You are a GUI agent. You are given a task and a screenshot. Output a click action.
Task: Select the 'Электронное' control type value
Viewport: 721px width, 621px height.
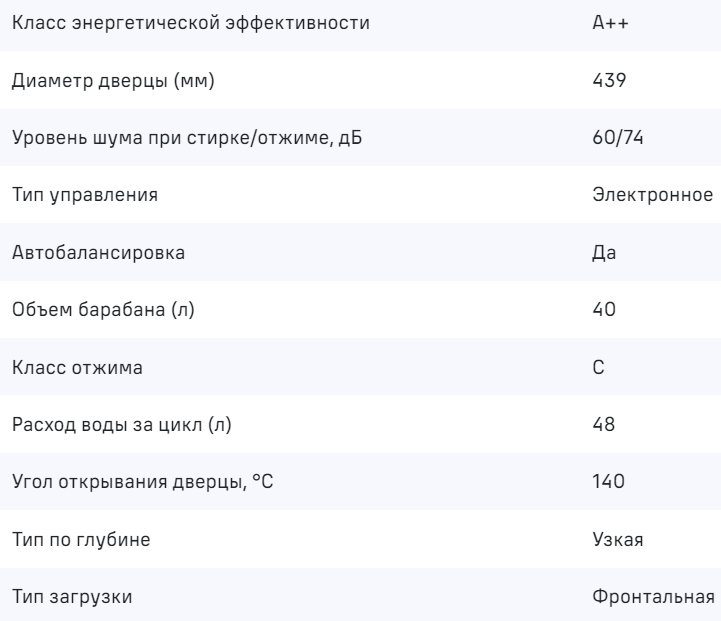click(652, 195)
